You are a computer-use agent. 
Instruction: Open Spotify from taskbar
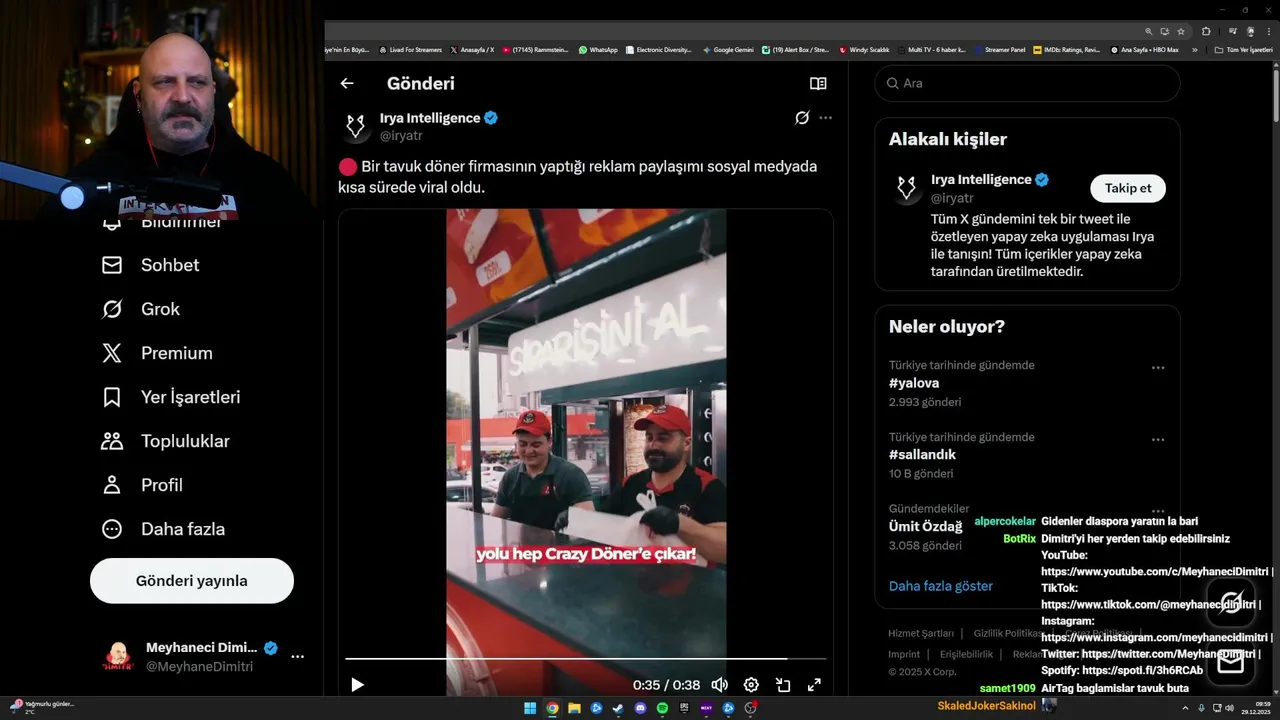662,708
